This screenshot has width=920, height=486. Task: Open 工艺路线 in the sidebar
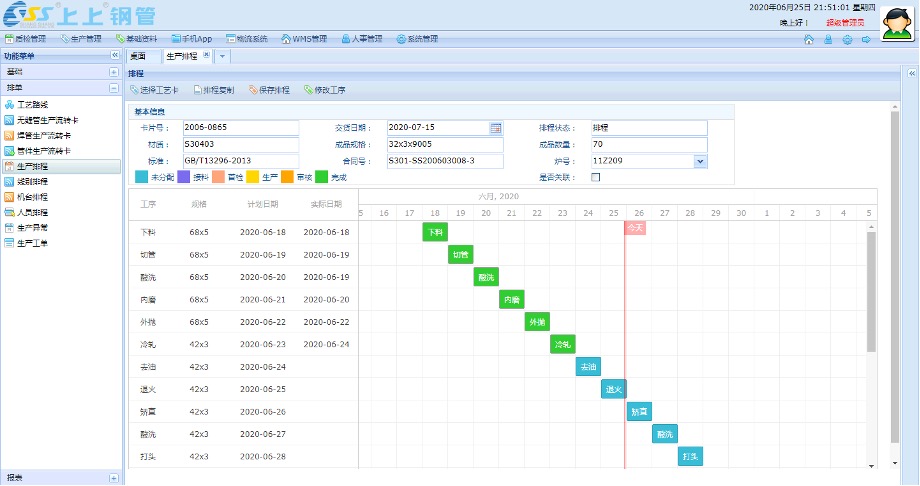[x=31, y=104]
